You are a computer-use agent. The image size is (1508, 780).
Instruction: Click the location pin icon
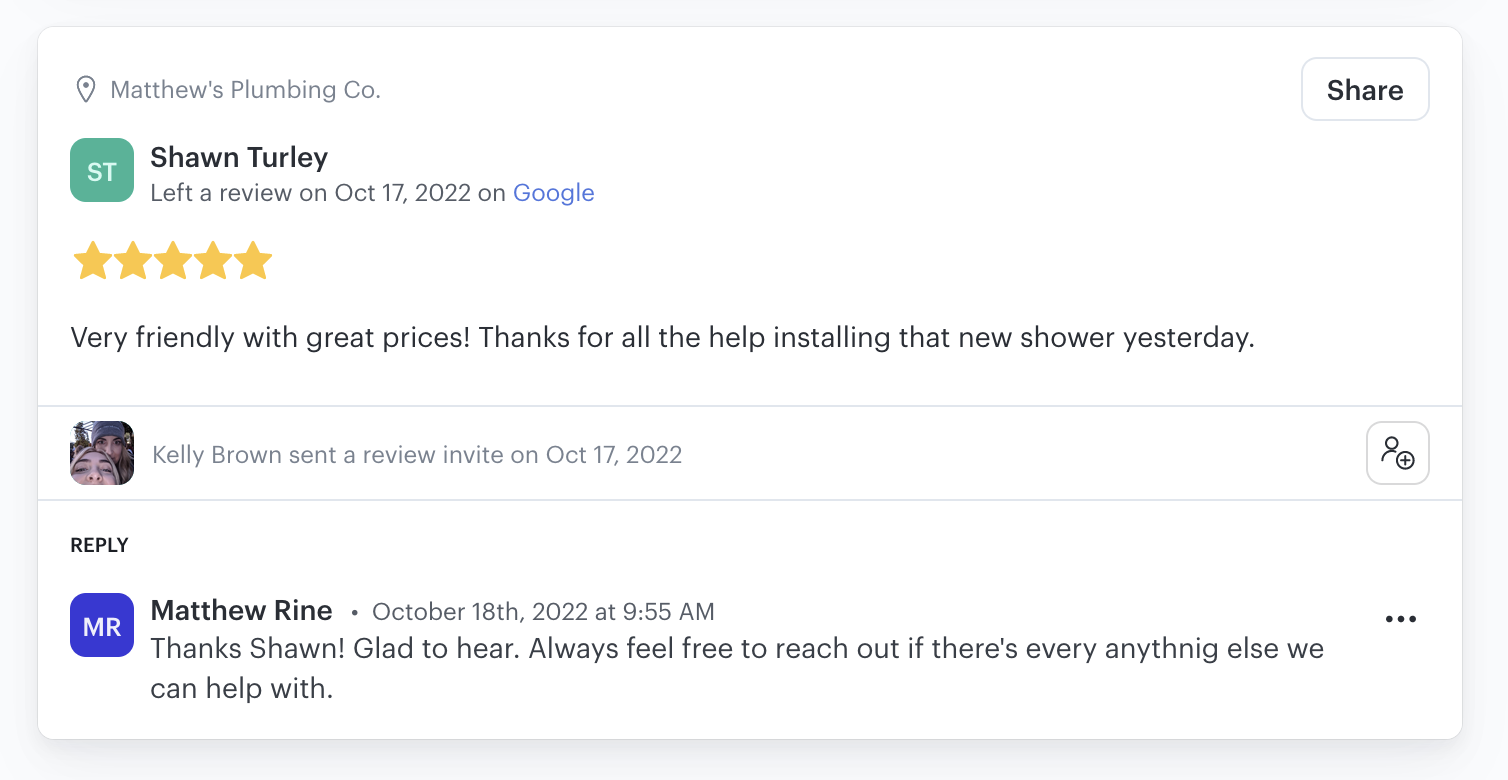[x=86, y=90]
